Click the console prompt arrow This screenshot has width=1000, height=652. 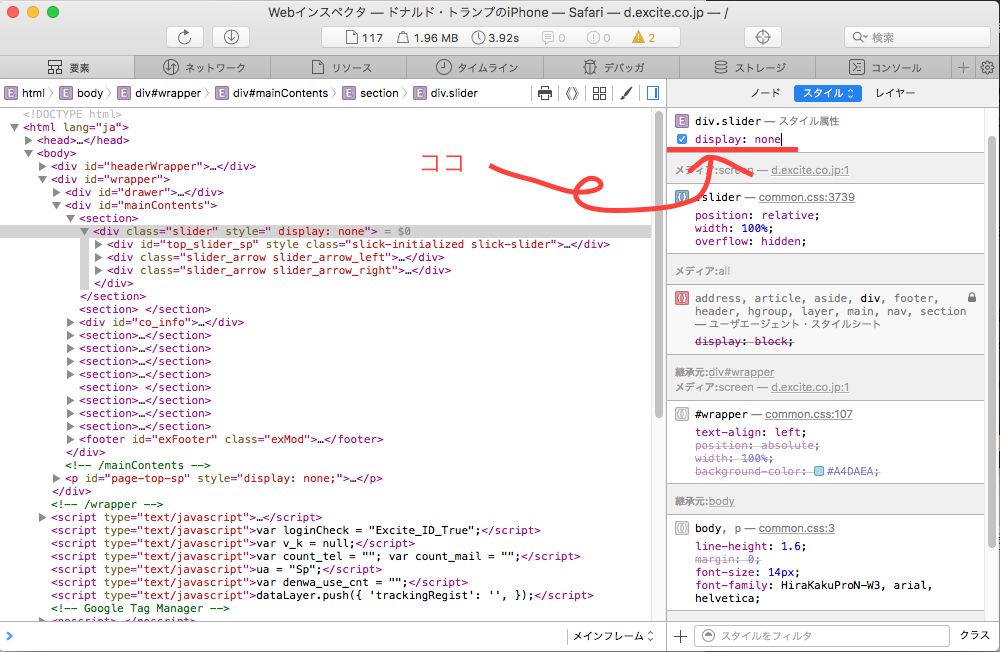[x=9, y=636]
